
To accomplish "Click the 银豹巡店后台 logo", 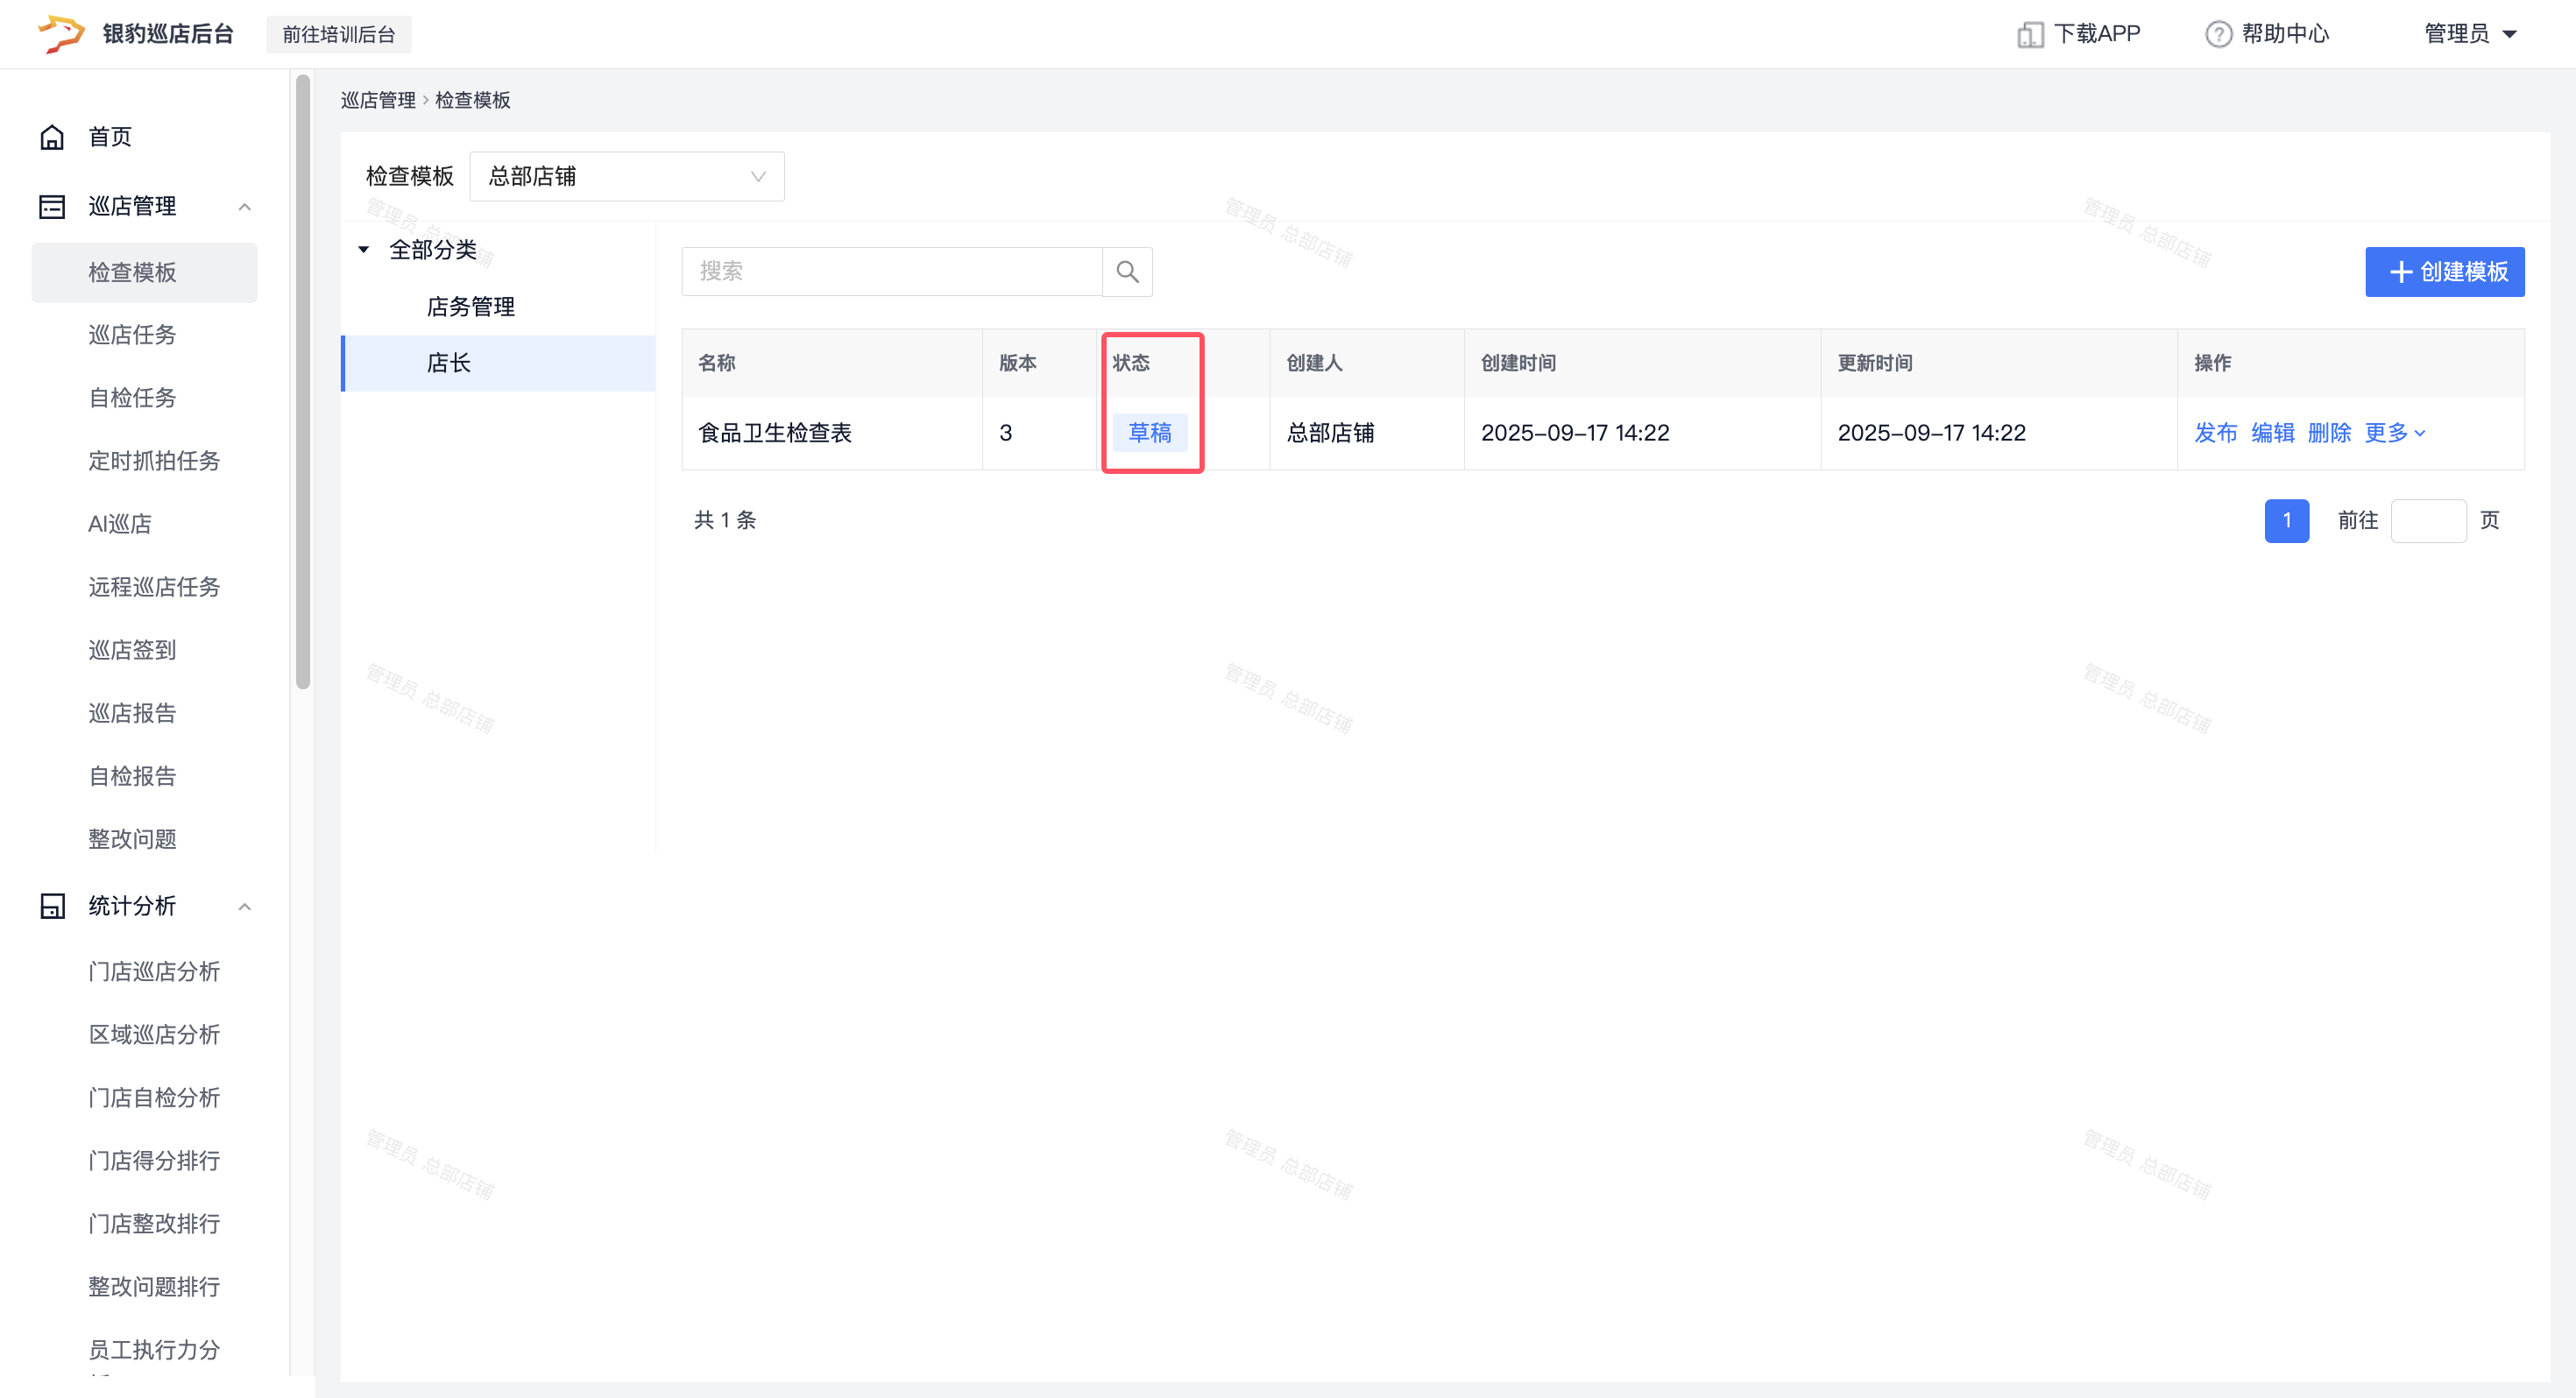I will pyautogui.click(x=61, y=34).
